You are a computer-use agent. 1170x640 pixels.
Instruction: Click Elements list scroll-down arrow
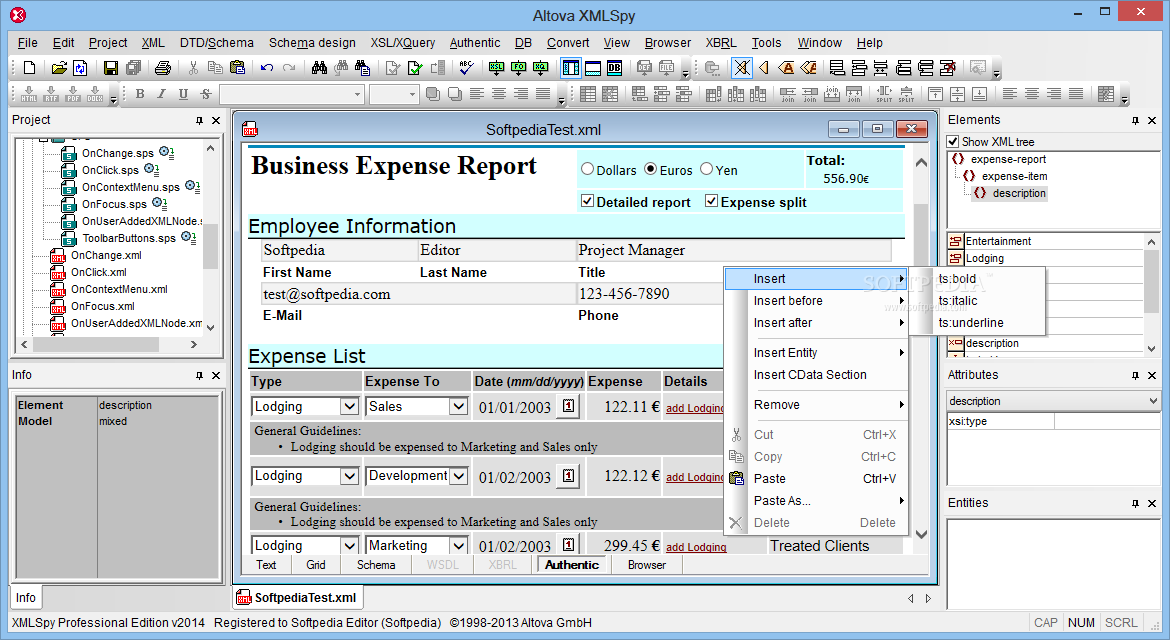point(1152,348)
